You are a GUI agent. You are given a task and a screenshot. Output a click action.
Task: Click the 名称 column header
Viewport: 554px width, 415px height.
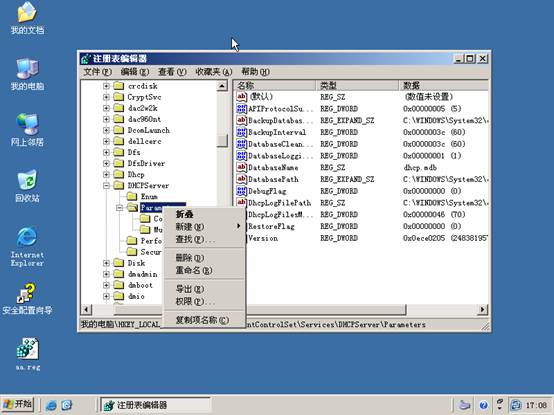click(x=275, y=85)
